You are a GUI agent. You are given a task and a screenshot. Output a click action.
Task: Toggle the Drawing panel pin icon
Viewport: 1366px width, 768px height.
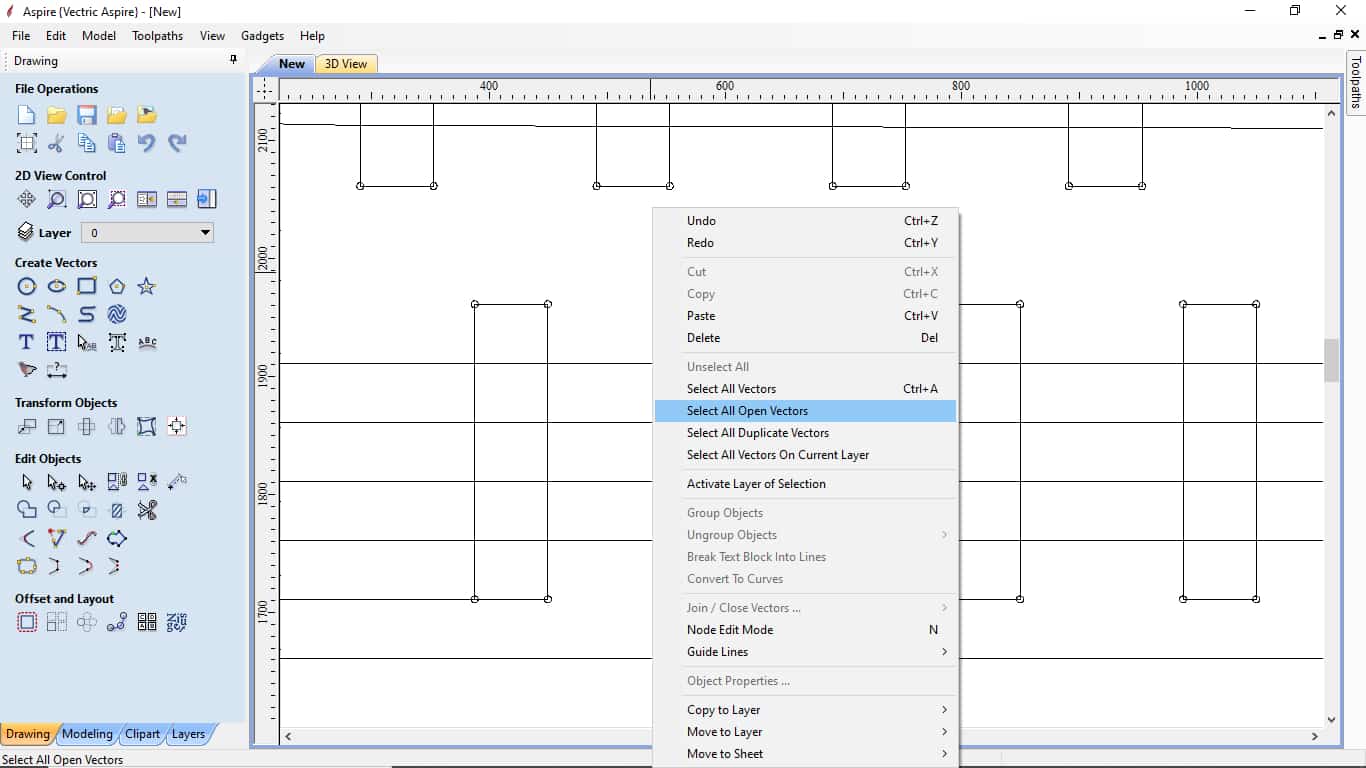click(x=234, y=60)
